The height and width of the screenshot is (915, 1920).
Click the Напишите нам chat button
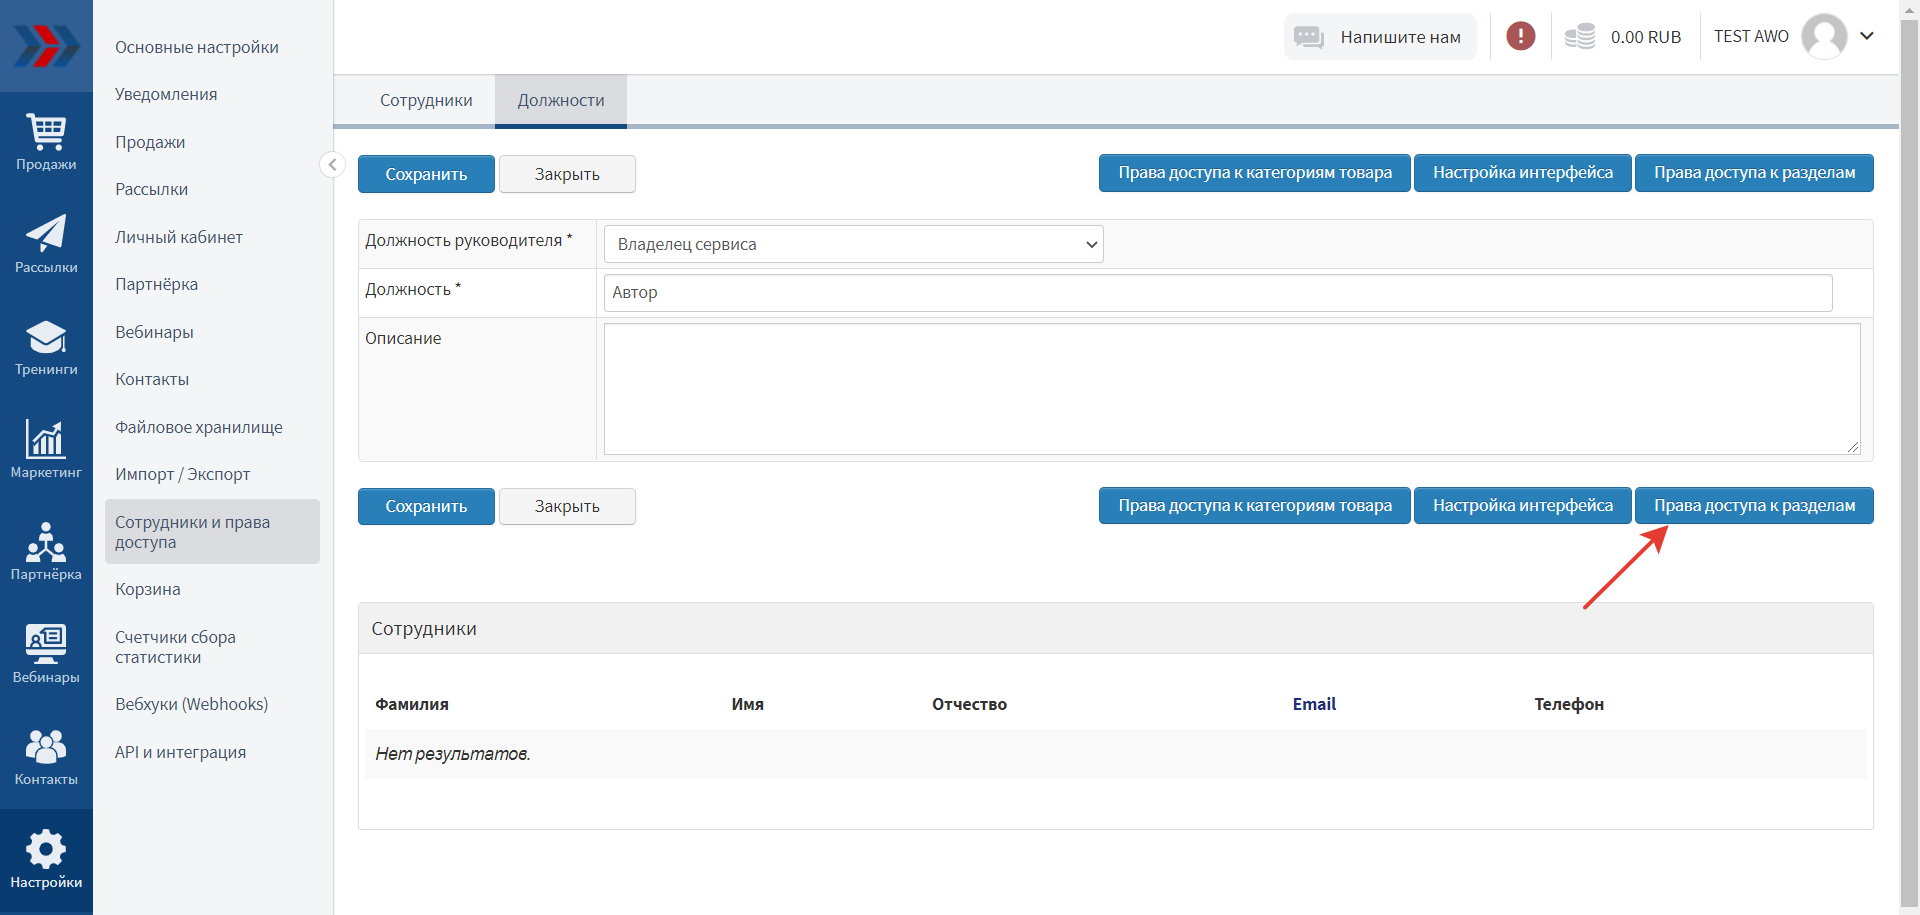[1379, 37]
